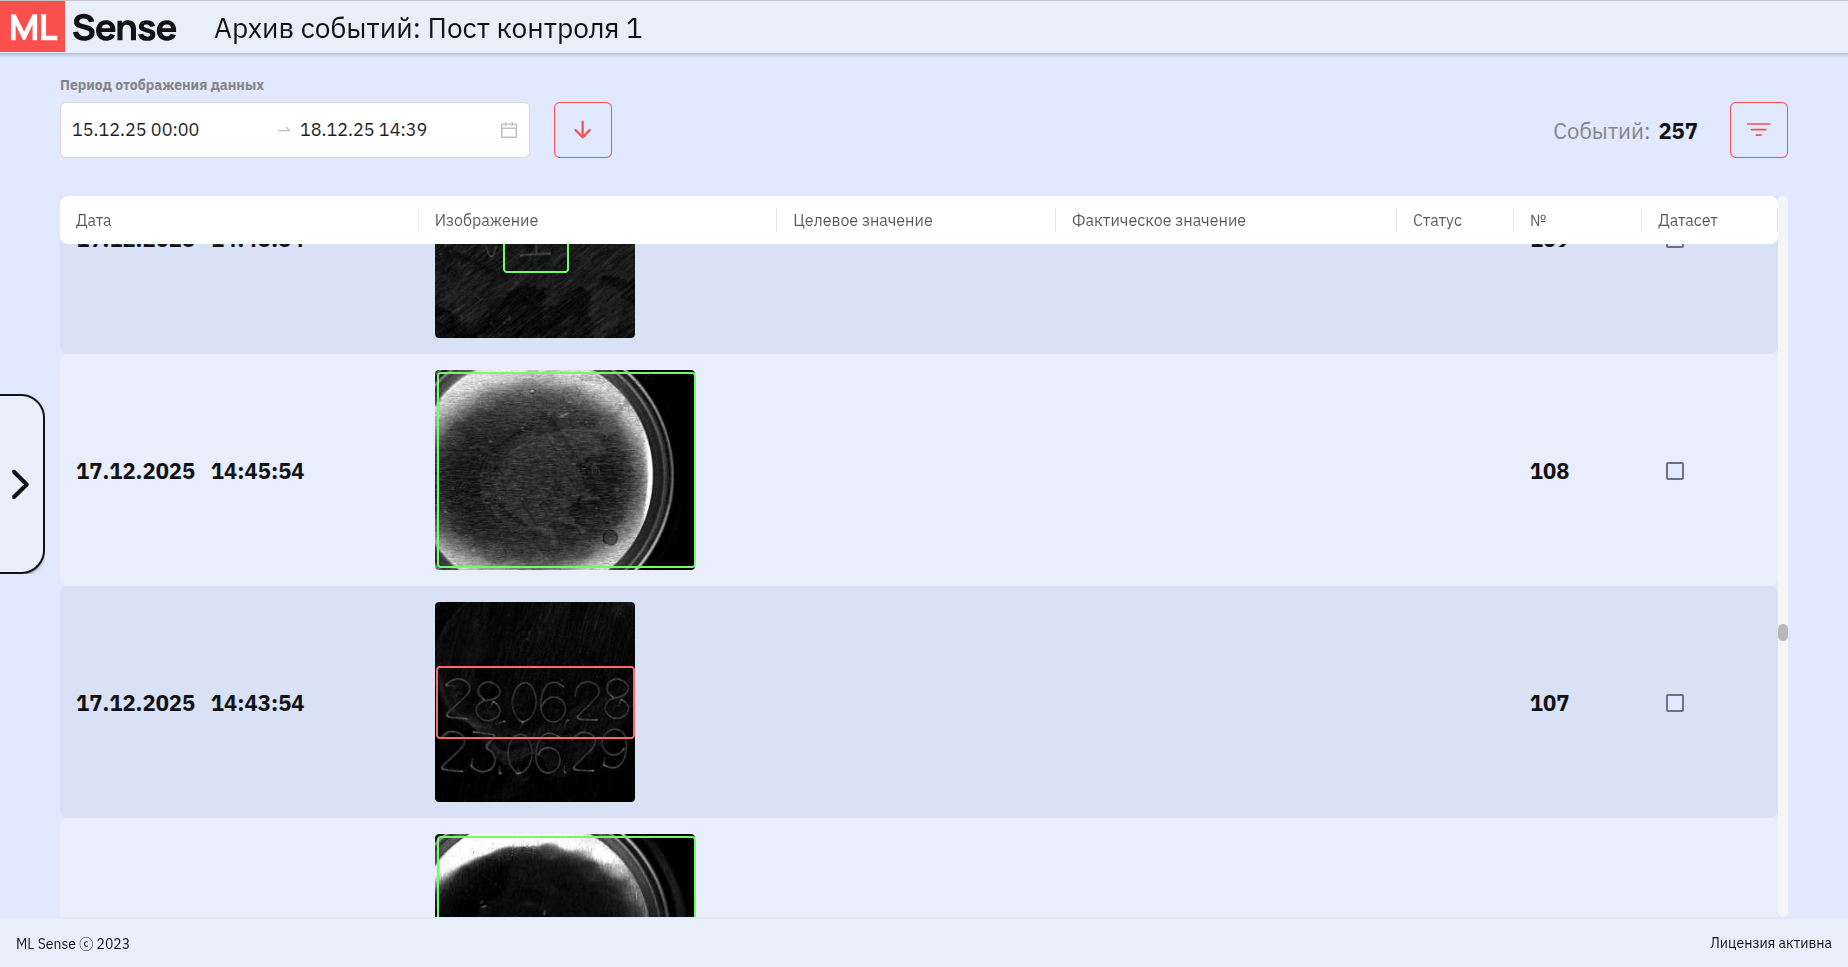Screen dimensions: 1848x967
Task: Click the ML Sense © 2023 footer text
Action: point(73,944)
